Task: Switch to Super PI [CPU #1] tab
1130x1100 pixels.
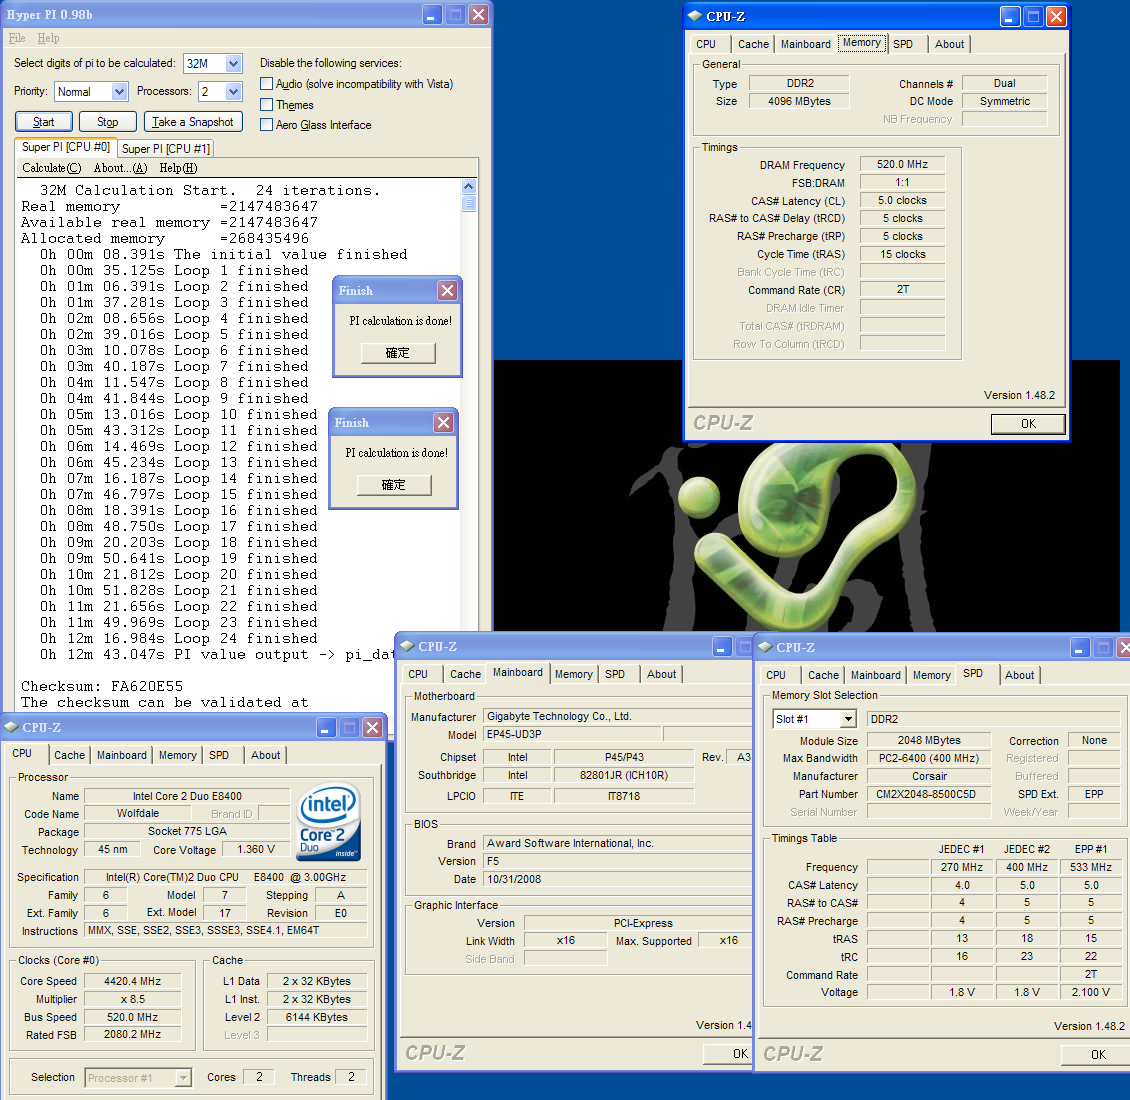Action: (166, 149)
